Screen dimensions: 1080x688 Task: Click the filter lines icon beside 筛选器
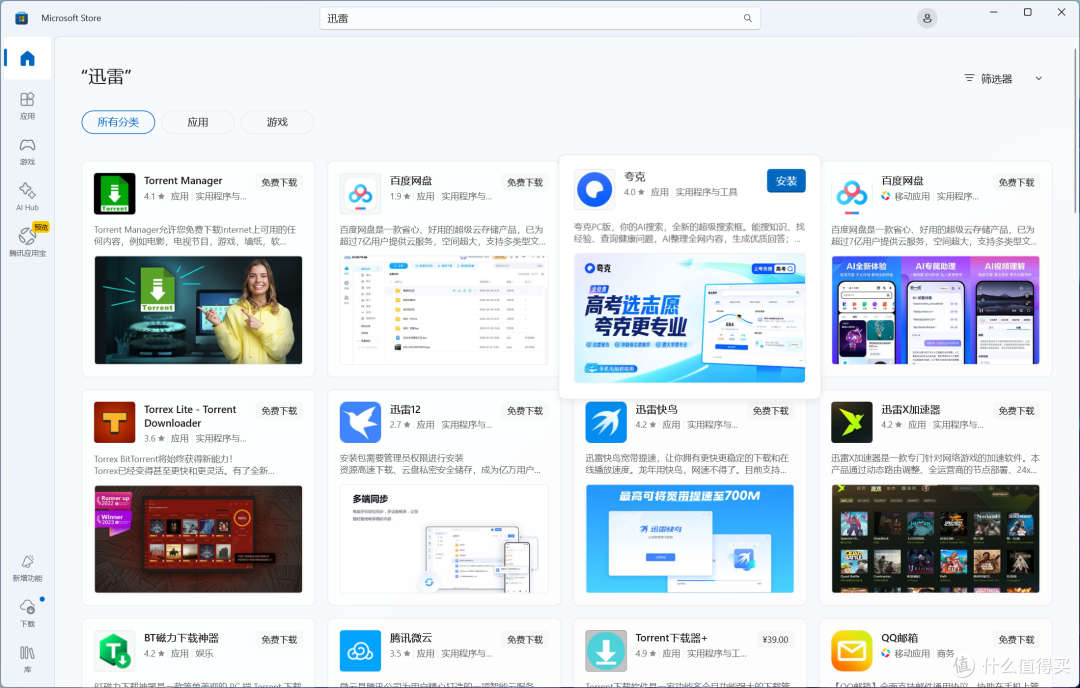969,79
